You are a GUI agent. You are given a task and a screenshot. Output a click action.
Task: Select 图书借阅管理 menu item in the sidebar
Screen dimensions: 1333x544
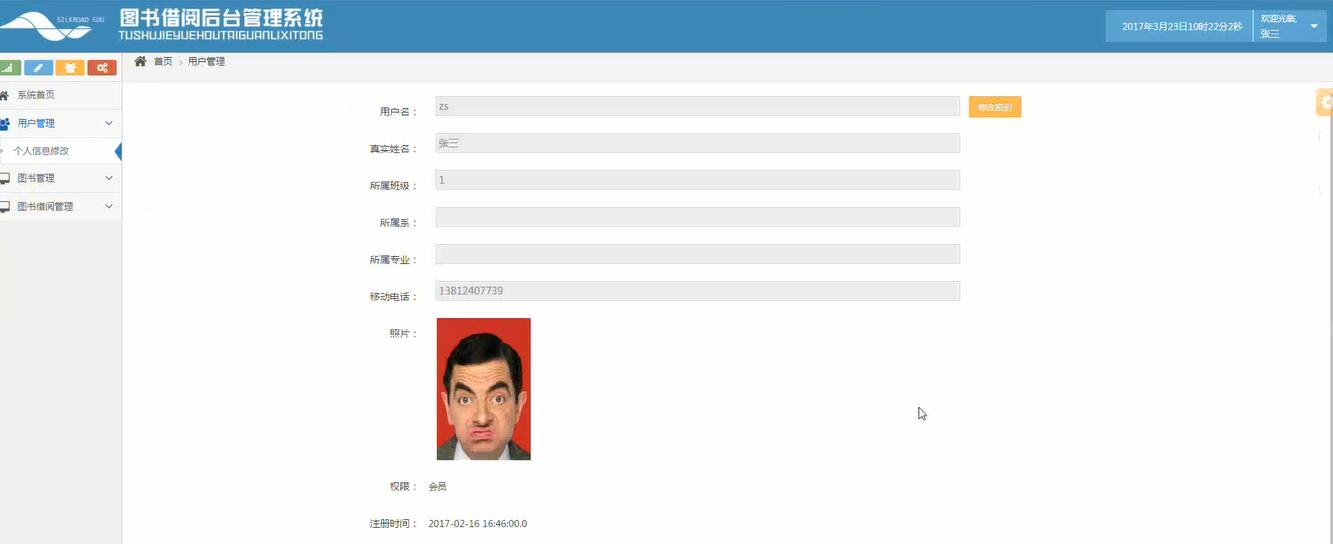(x=61, y=206)
